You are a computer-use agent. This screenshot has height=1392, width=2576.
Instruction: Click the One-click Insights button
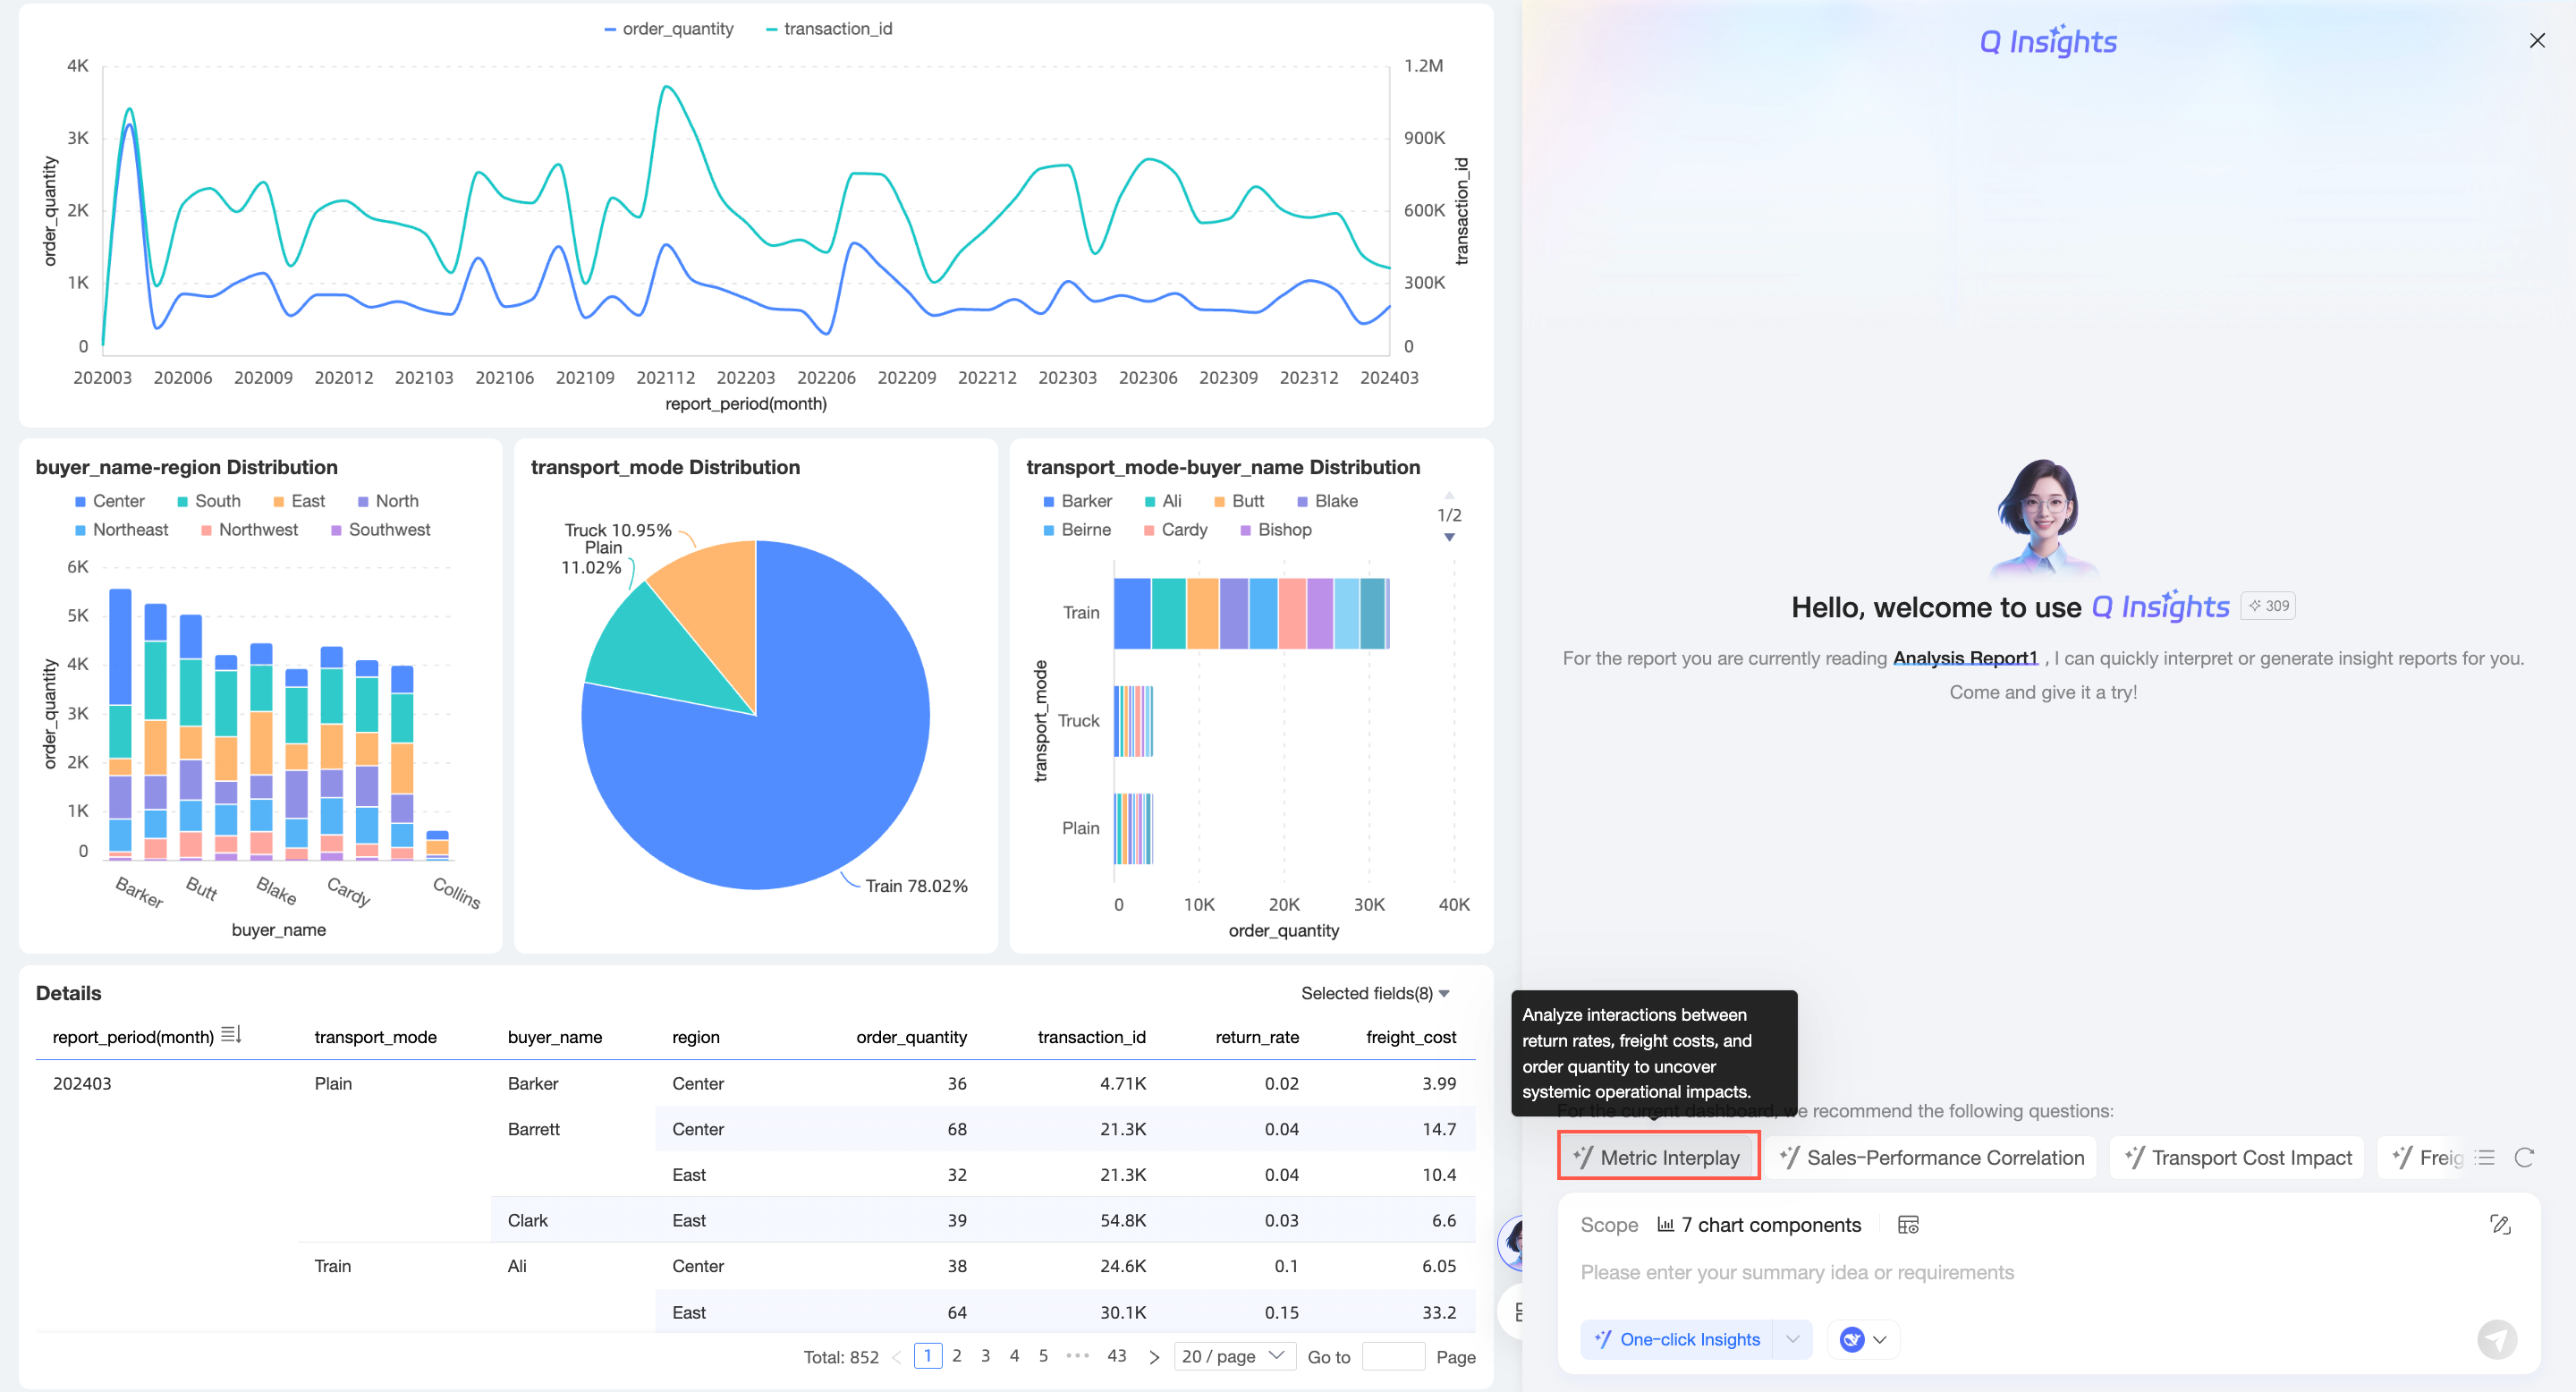pyautogui.click(x=1677, y=1339)
